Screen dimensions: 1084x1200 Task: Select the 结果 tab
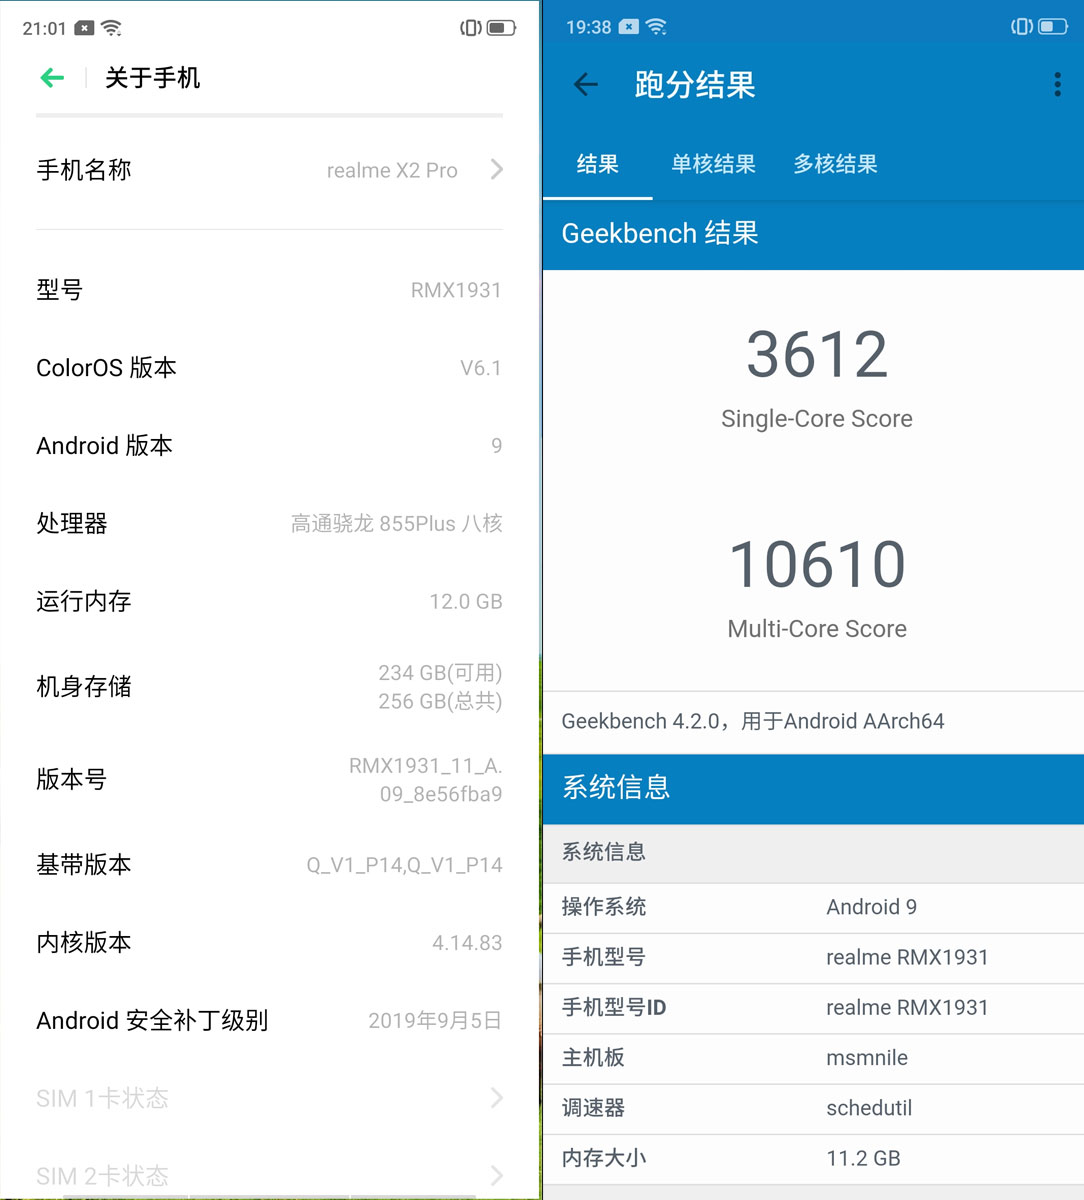pyautogui.click(x=597, y=164)
